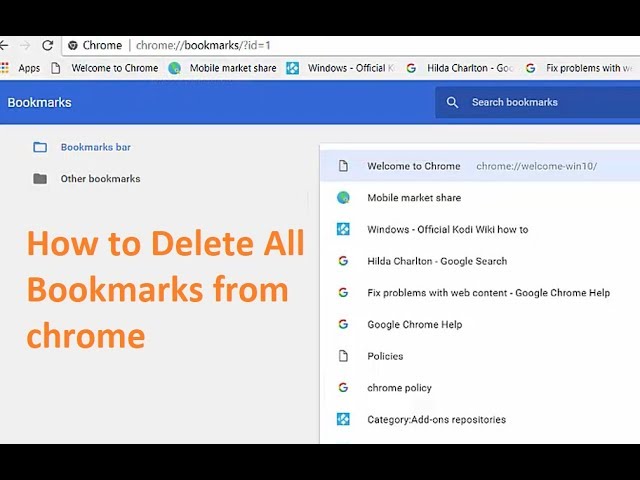Click the page icon beside Policies bookmark
This screenshot has width=640, height=480.
point(343,356)
